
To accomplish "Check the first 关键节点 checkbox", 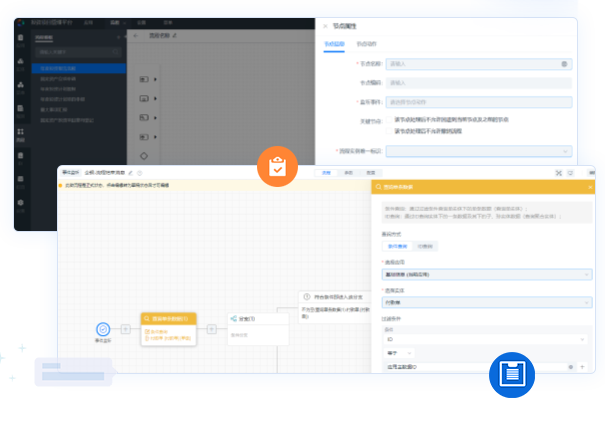I will 391,120.
